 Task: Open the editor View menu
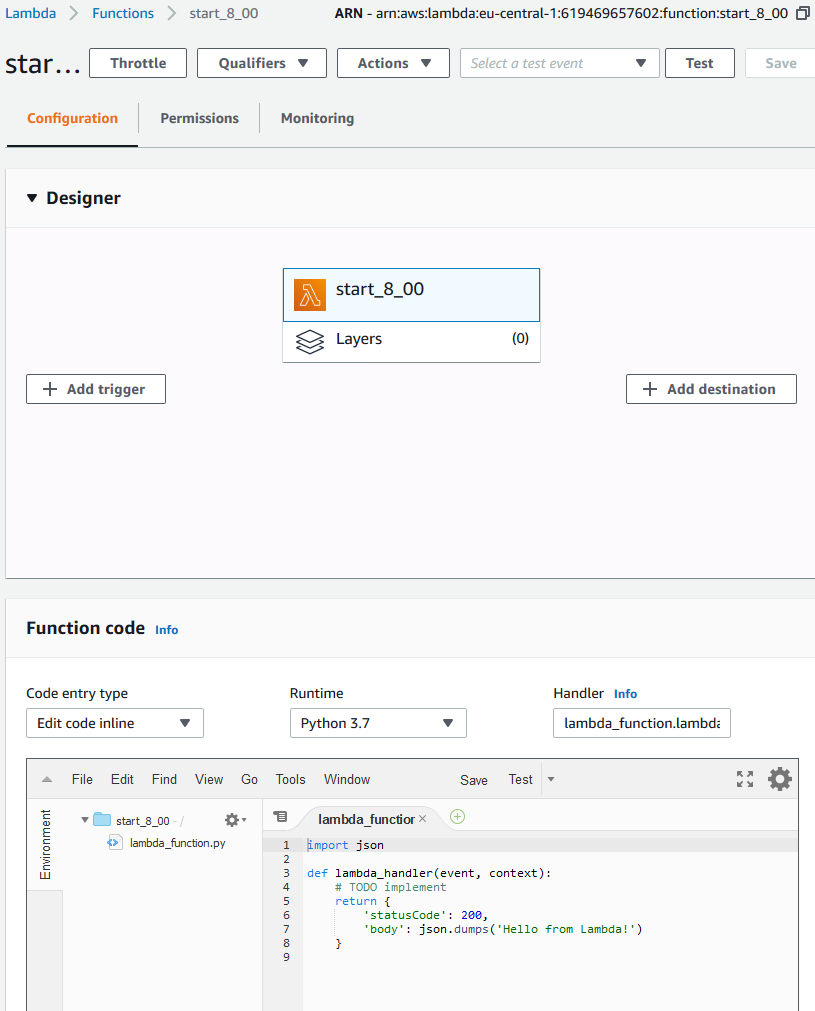209,780
